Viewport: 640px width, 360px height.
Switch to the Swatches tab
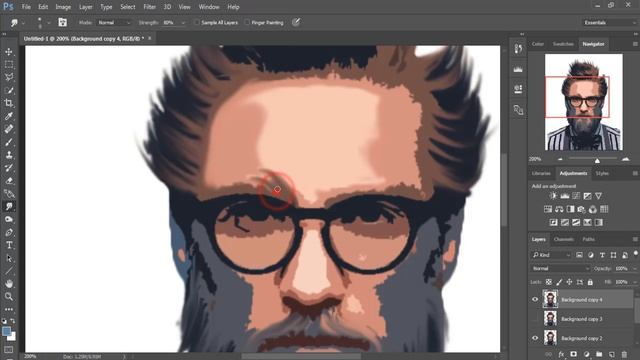pos(563,44)
